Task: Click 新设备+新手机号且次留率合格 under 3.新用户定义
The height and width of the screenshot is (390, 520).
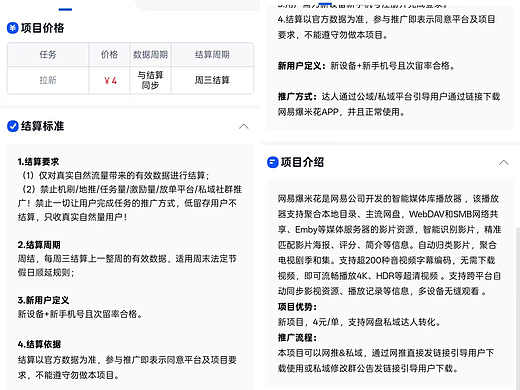Action: (x=80, y=314)
